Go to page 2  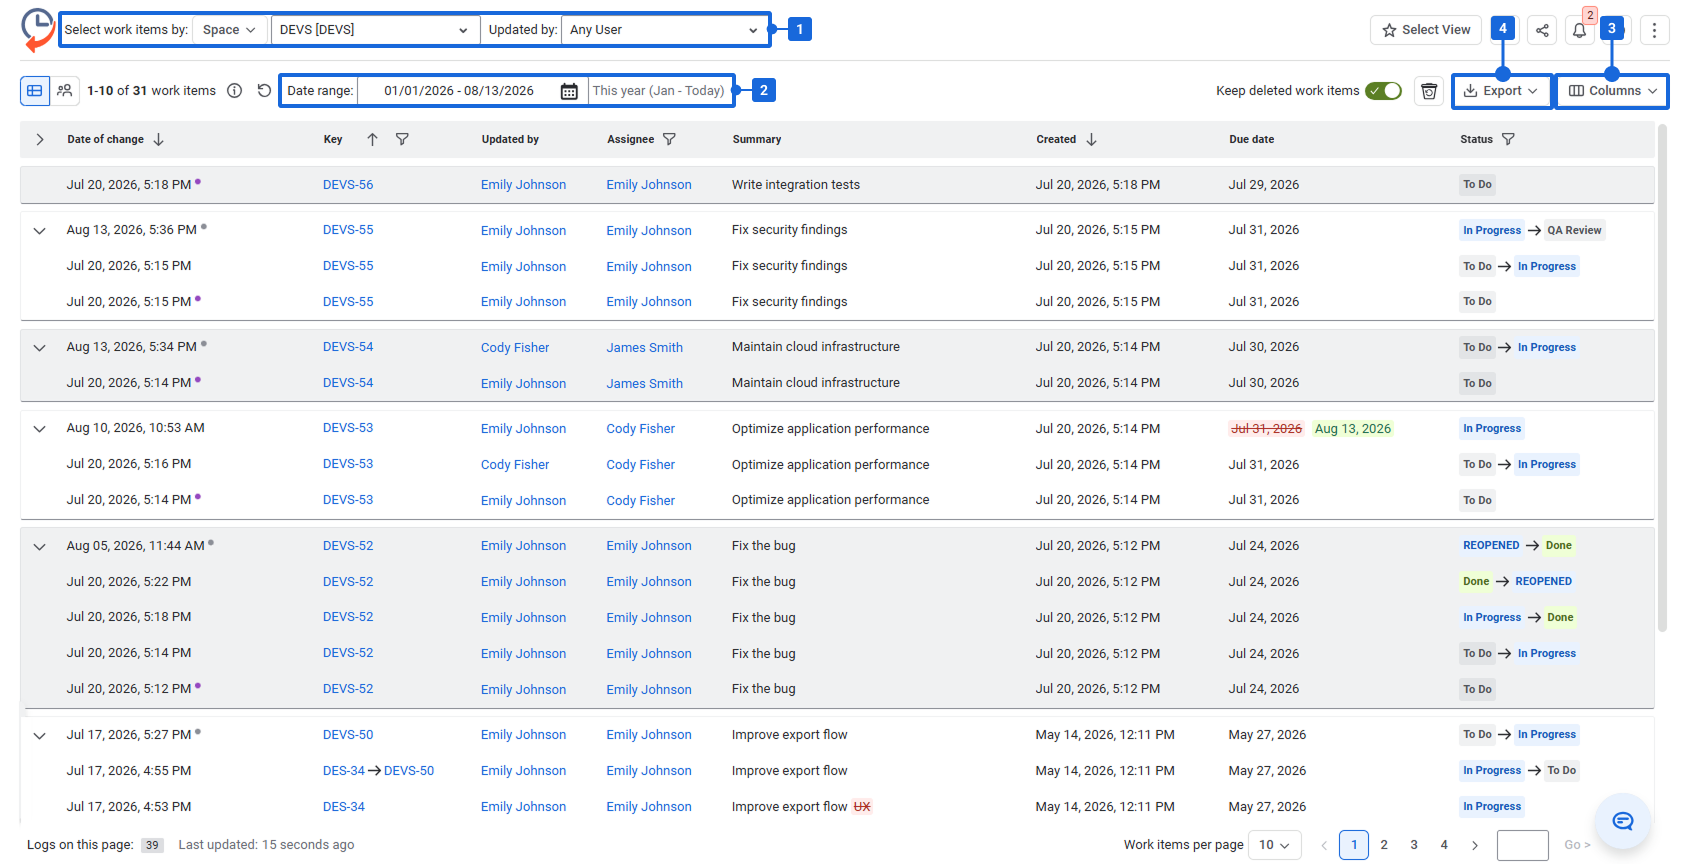1384,845
